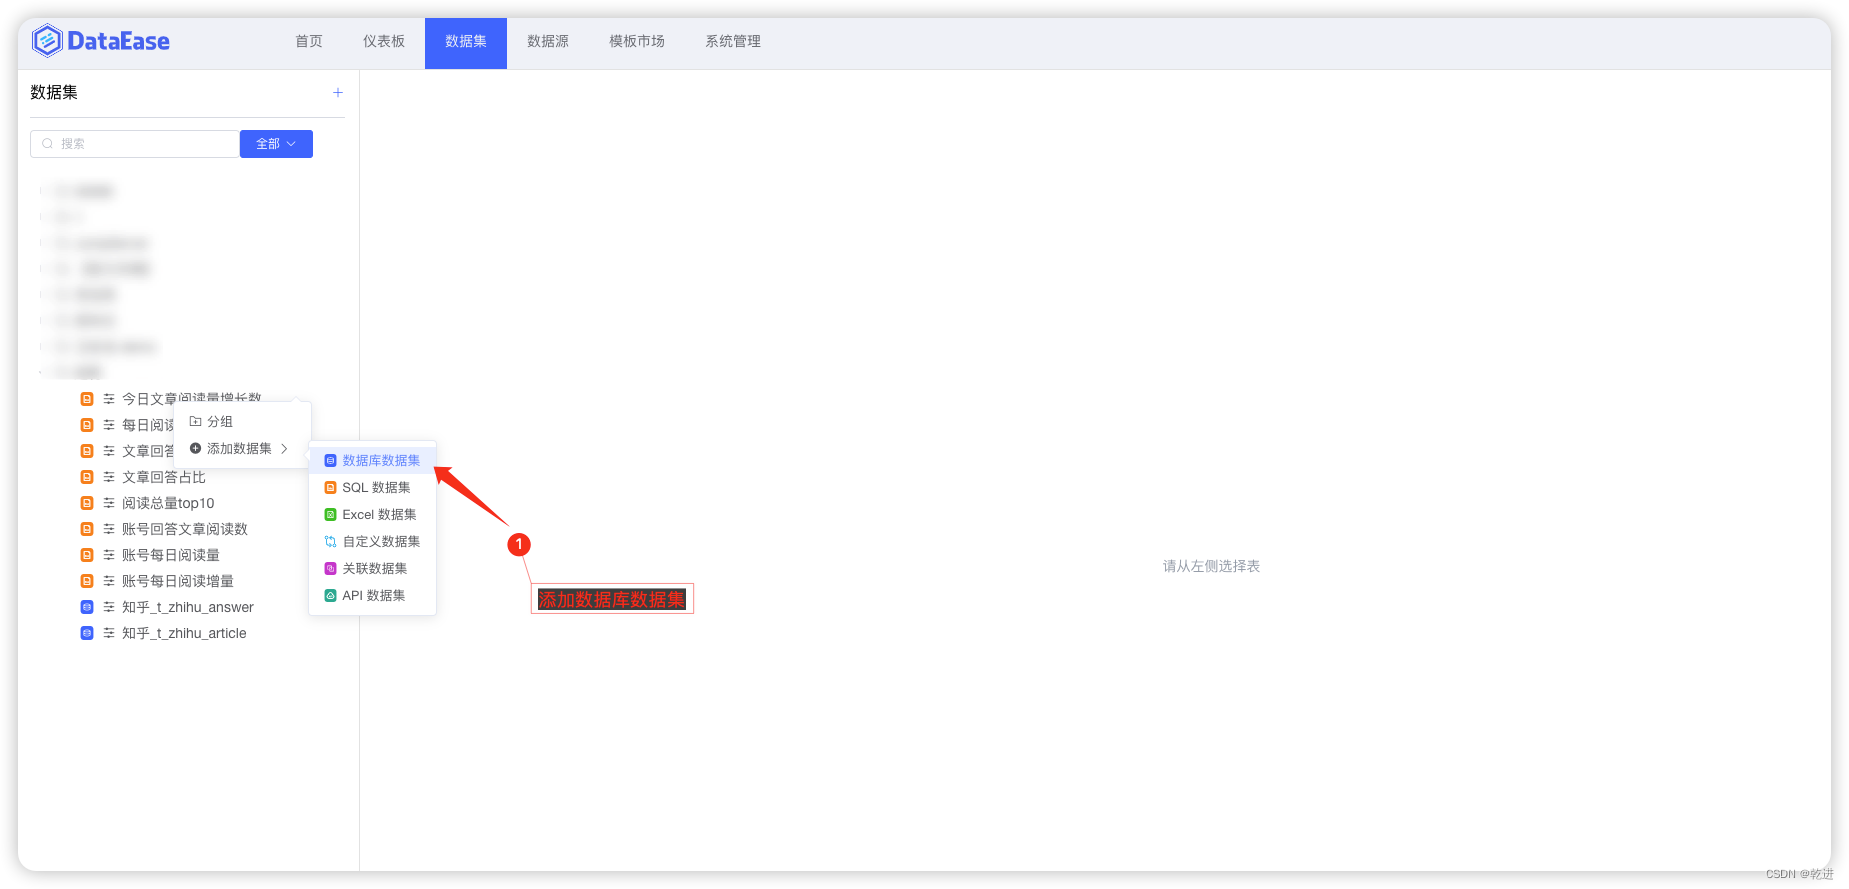Open dataset 知乎_t_zhihu_answer

coord(188,607)
